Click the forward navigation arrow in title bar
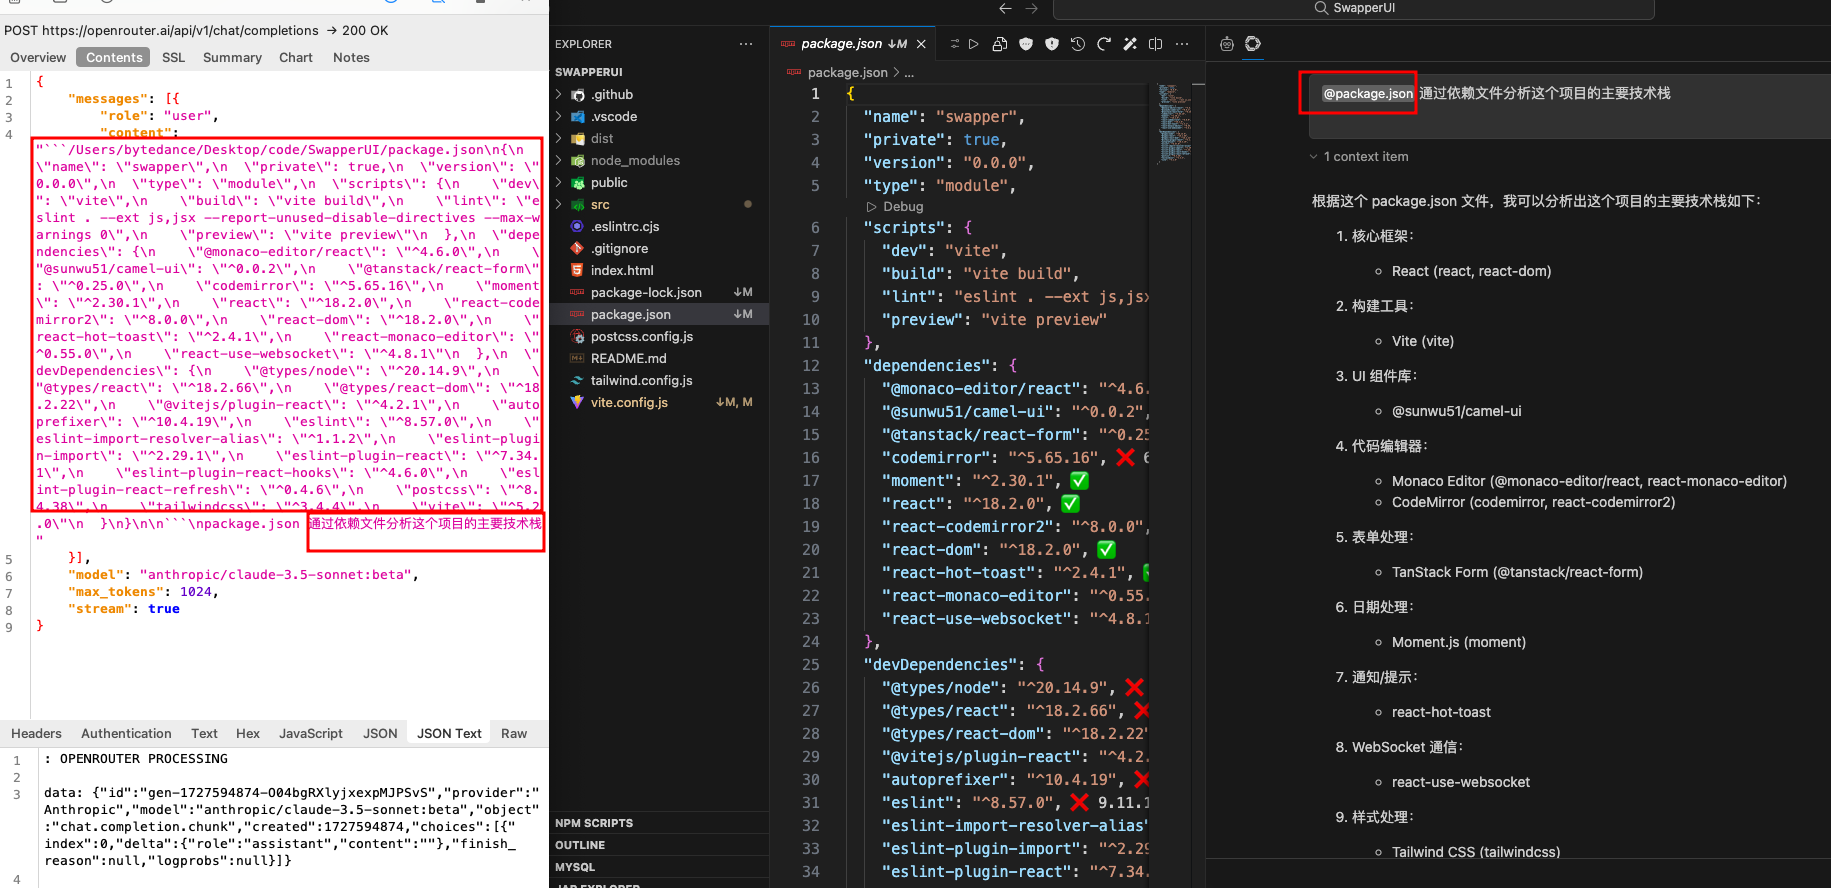1831x888 pixels. click(x=1032, y=8)
